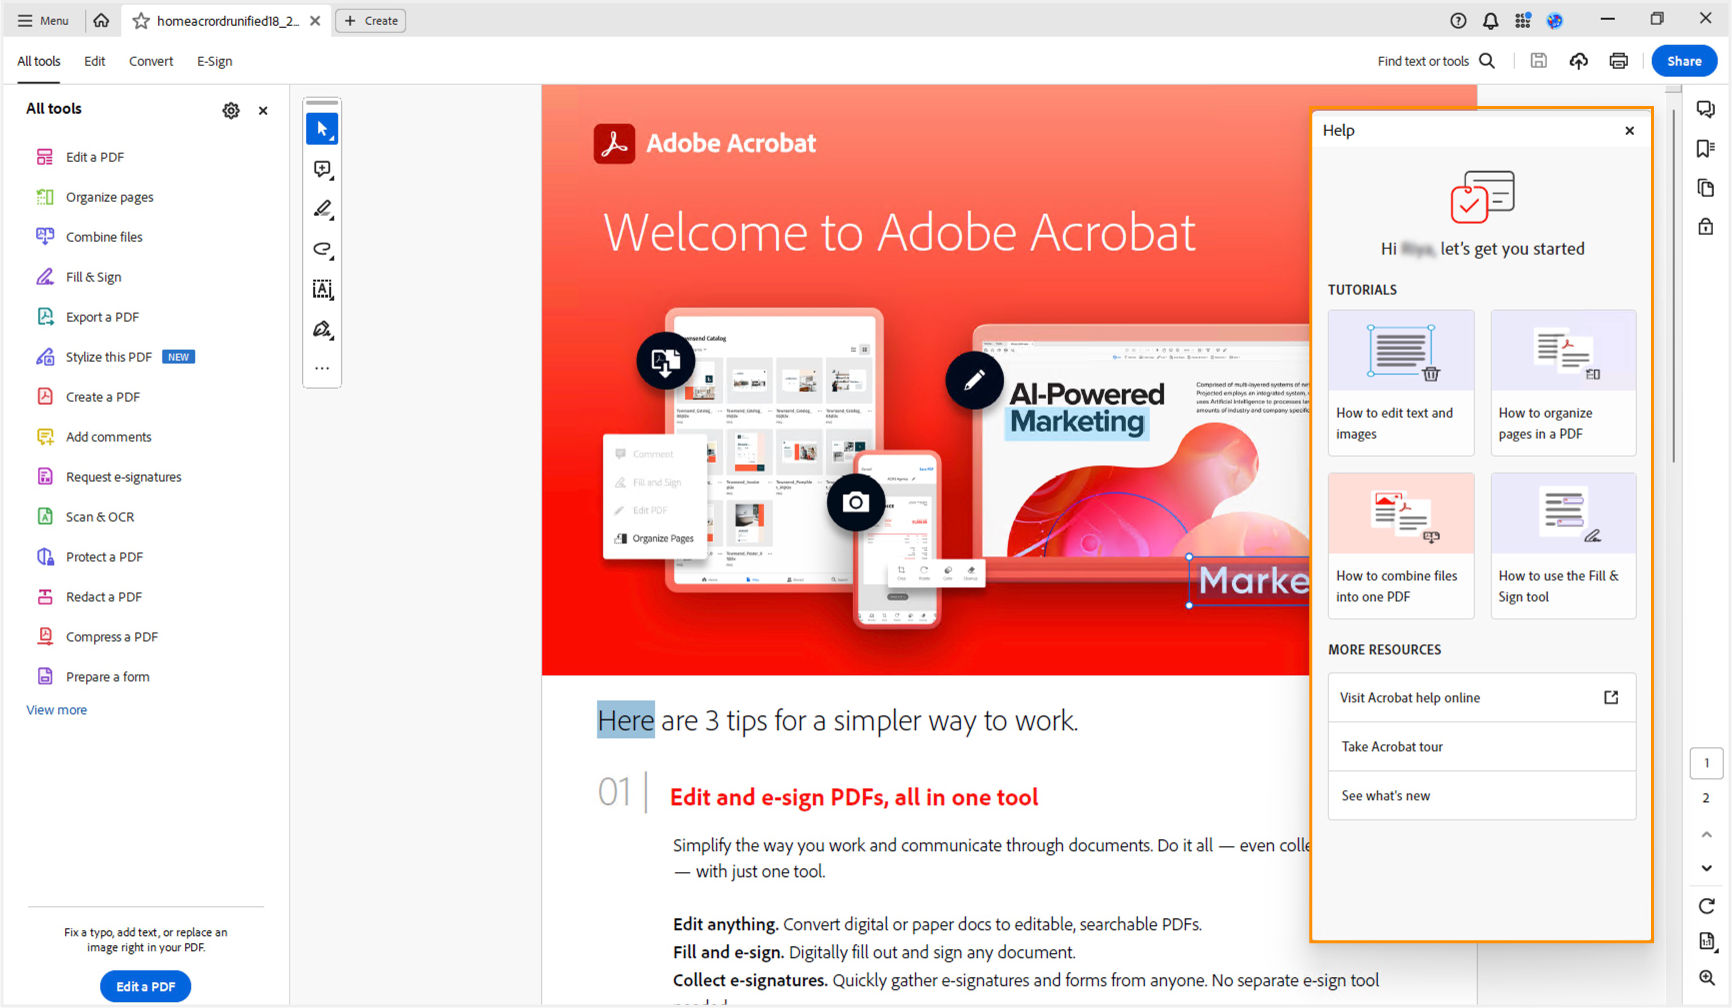Viewport: 1732px width, 1008px height.
Task: Switch to the Convert tab
Action: [x=151, y=61]
